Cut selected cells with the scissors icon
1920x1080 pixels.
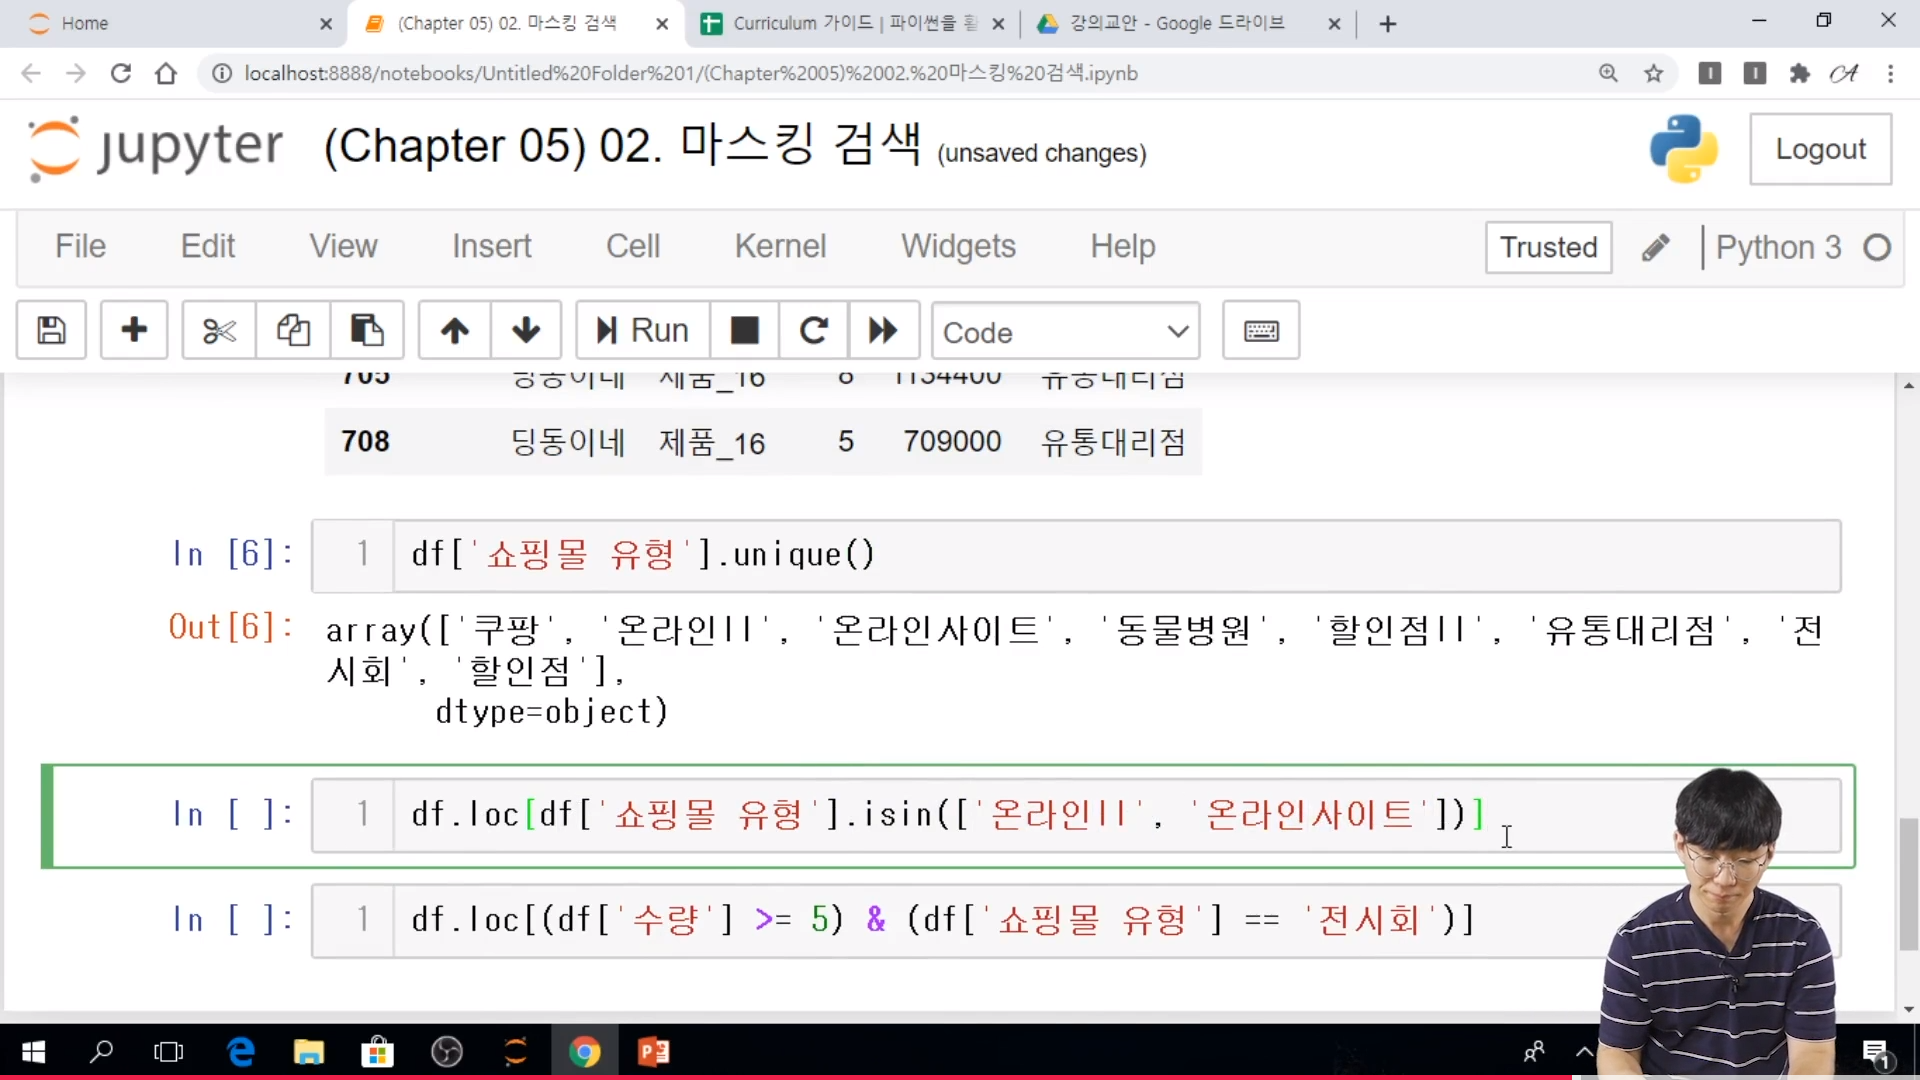tap(218, 330)
